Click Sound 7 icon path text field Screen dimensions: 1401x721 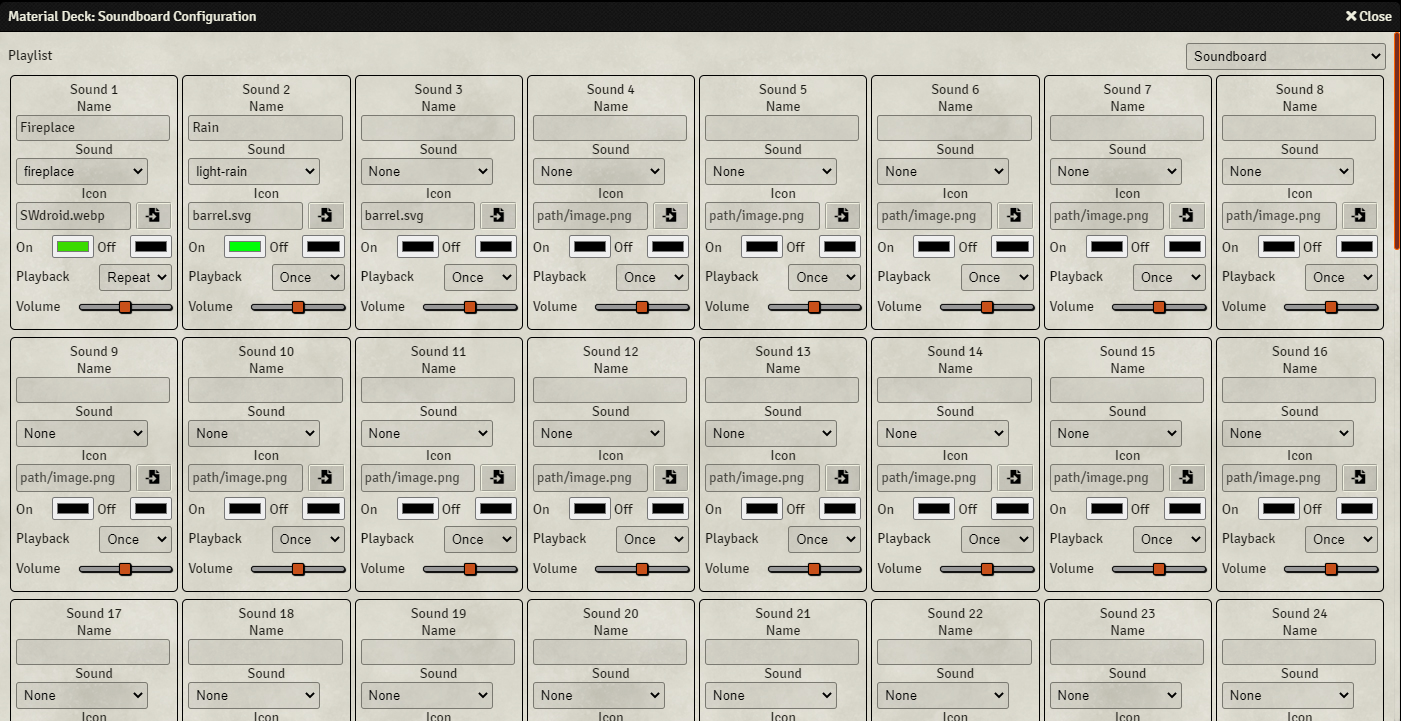click(x=1106, y=216)
